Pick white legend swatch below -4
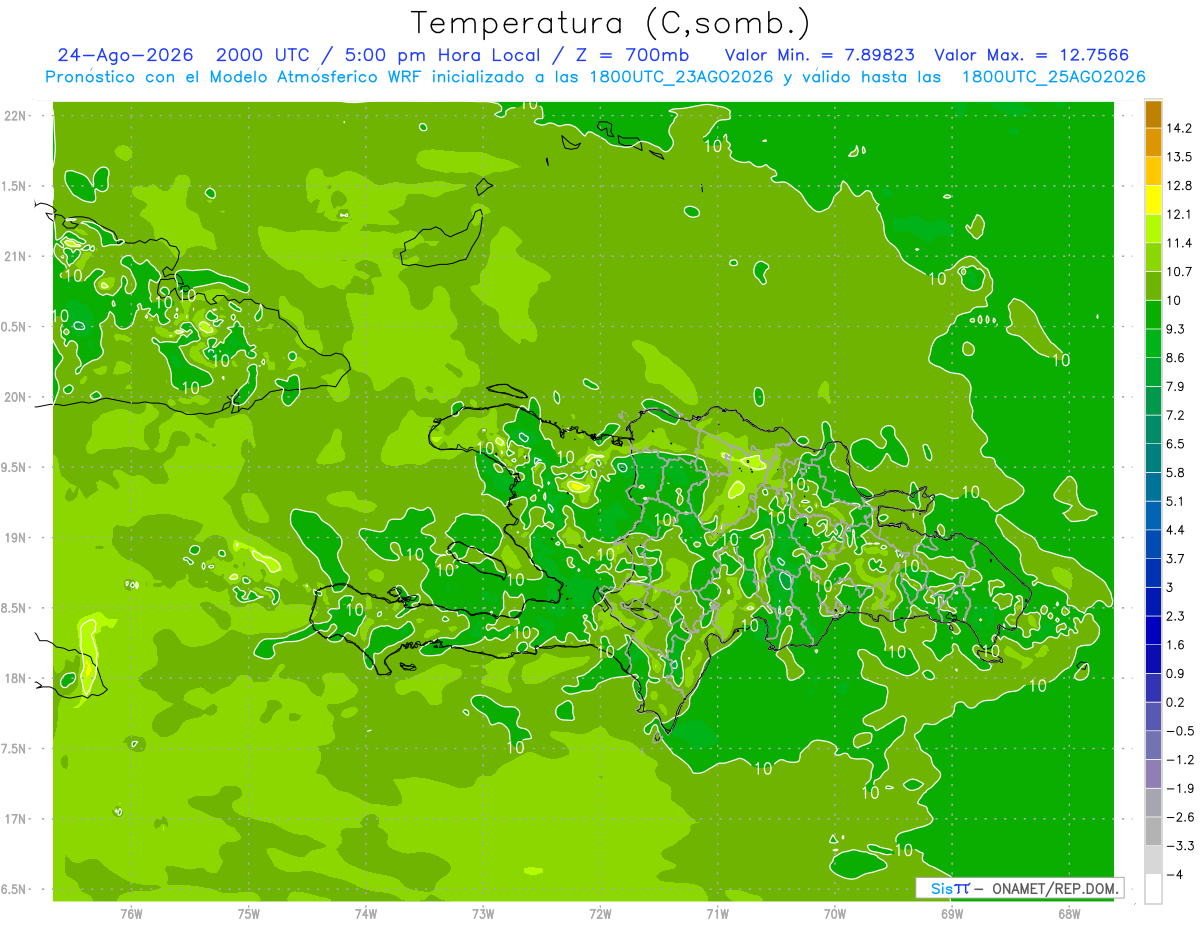This screenshot has width=1200, height=927. click(x=1153, y=889)
